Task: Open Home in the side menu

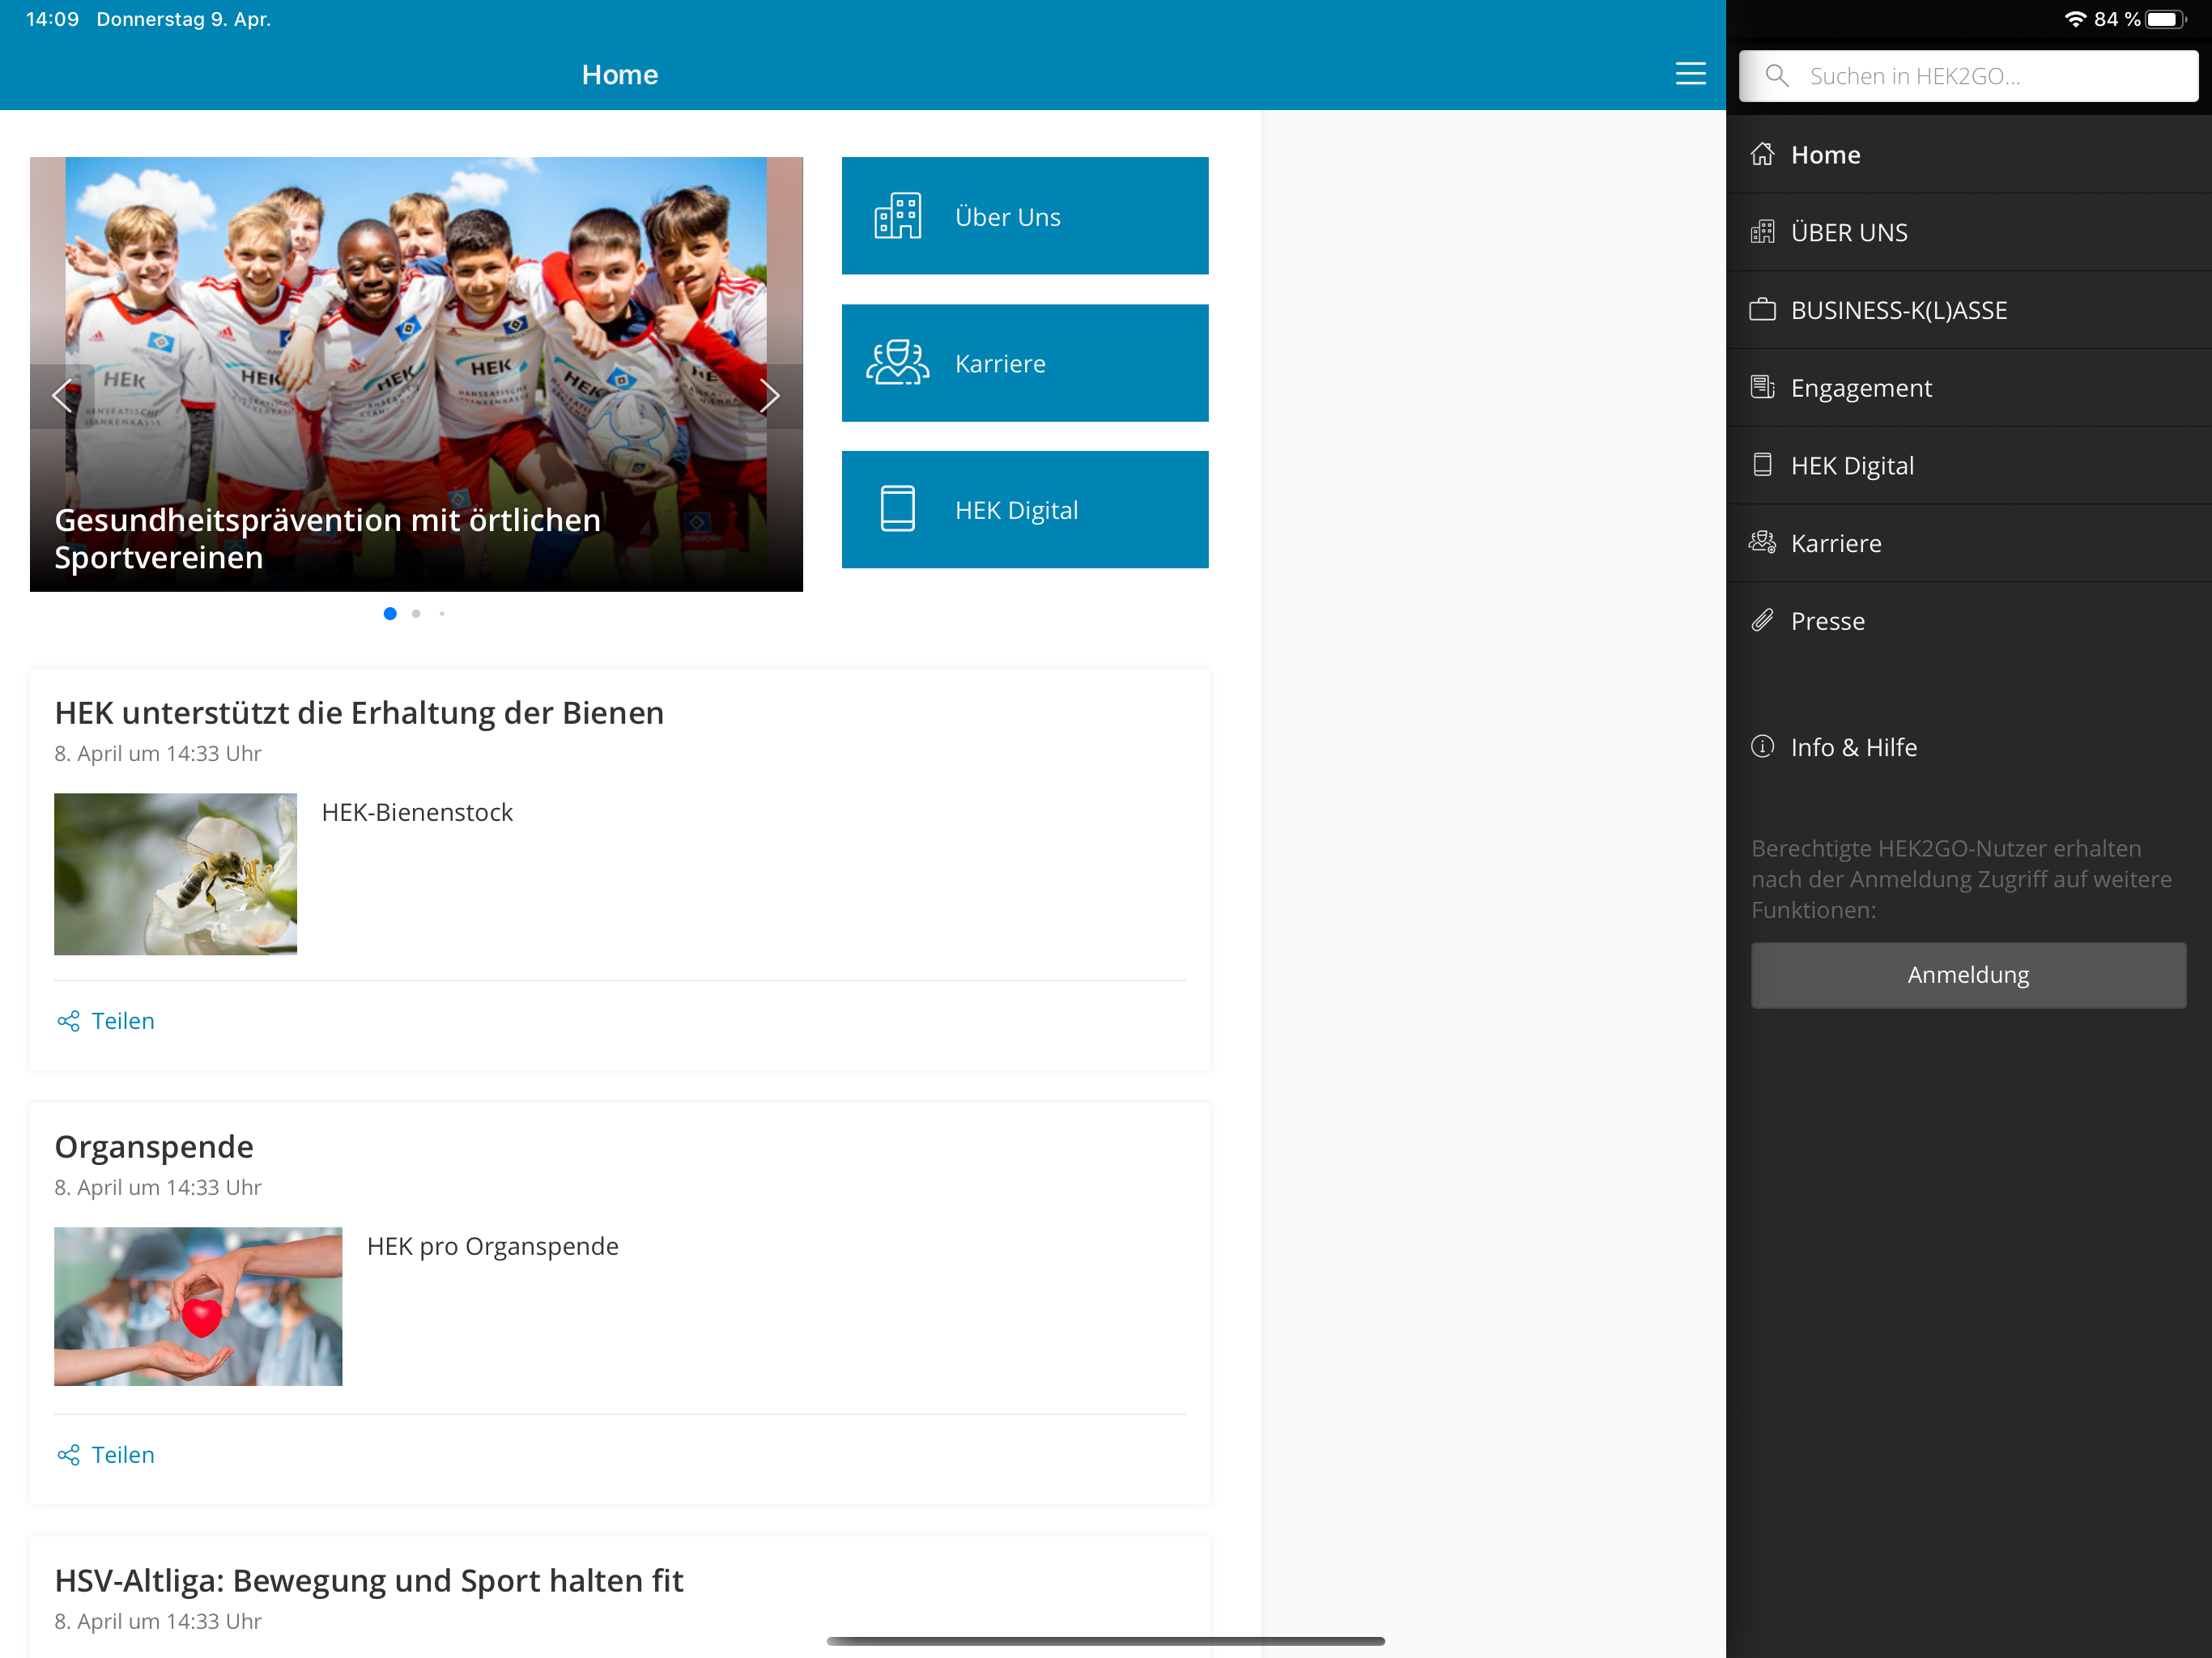Action: pyautogui.click(x=1968, y=155)
